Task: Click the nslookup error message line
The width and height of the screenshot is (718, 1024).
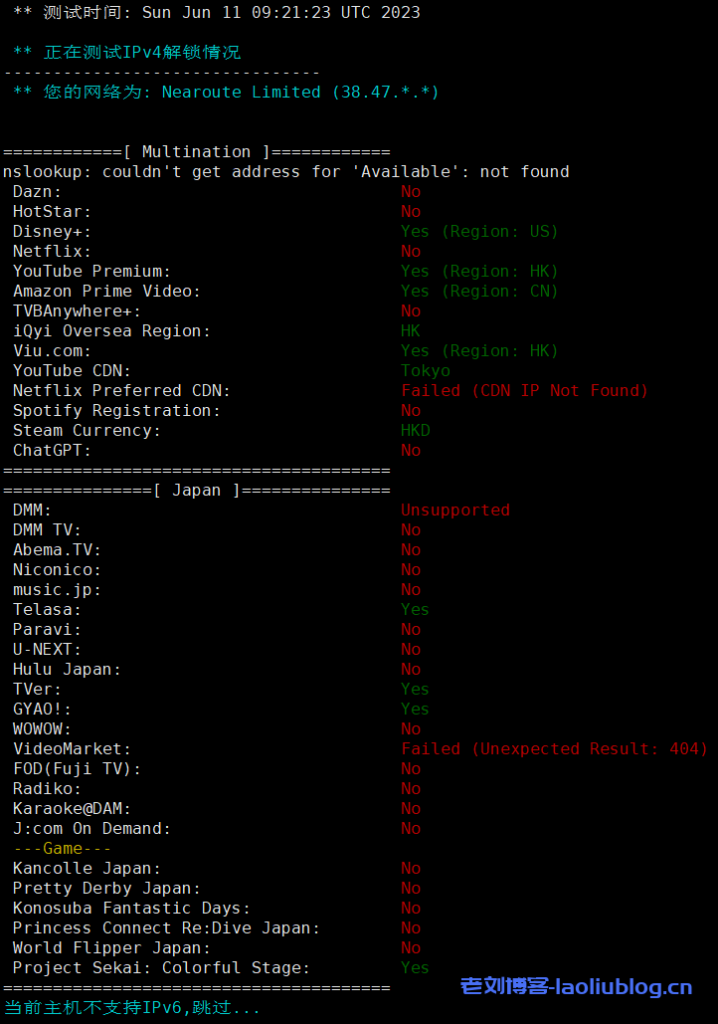Action: [286, 172]
